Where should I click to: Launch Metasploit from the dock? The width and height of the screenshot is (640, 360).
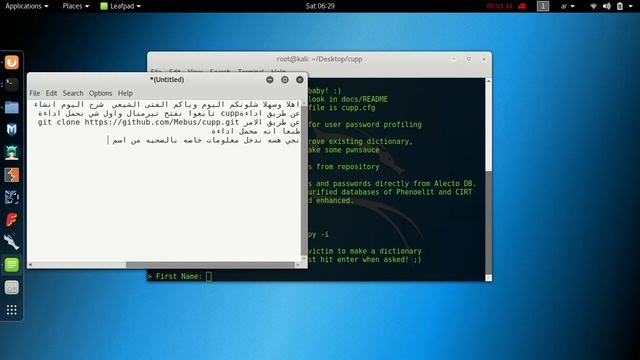(x=11, y=130)
